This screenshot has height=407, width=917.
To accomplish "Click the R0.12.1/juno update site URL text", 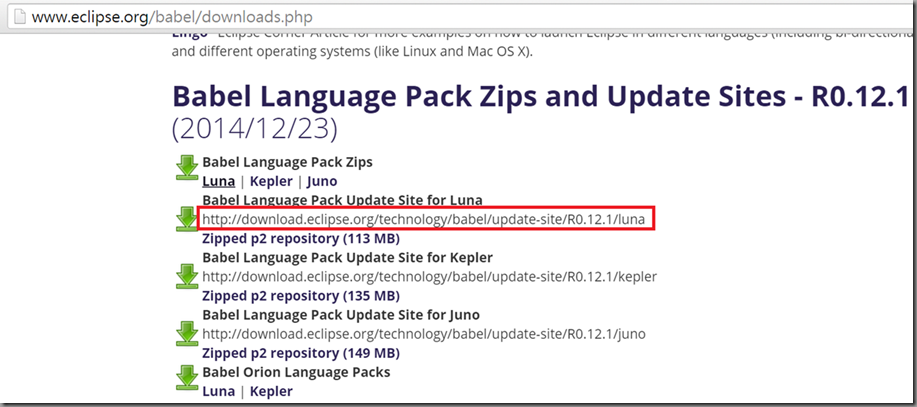I will (426, 334).
